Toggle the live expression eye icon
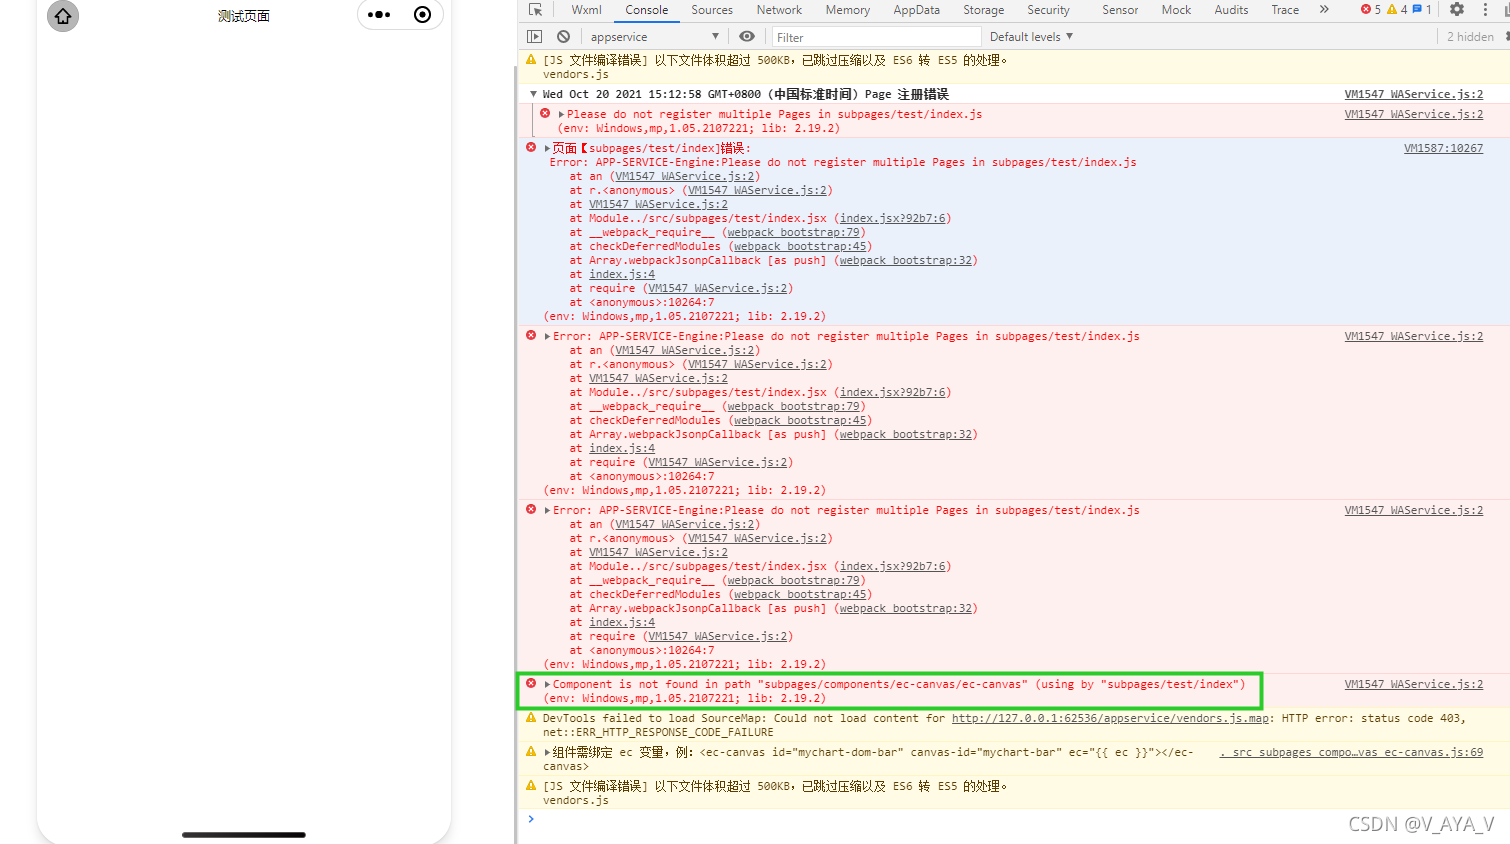This screenshot has width=1510, height=844. pyautogui.click(x=747, y=37)
